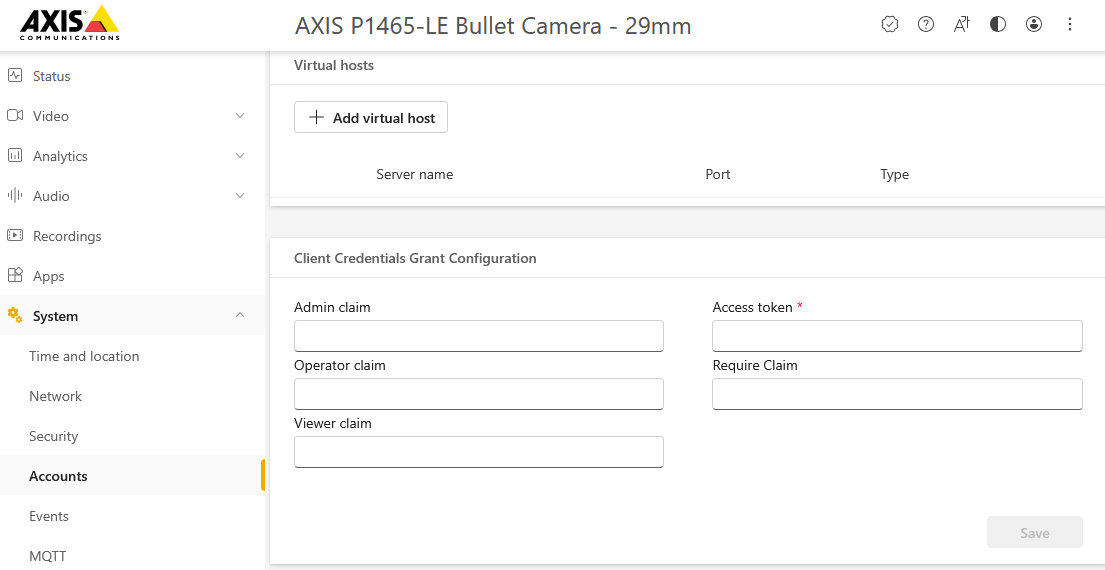Open the language selection icon
The width and height of the screenshot is (1105, 570).
pyautogui.click(x=962, y=25)
